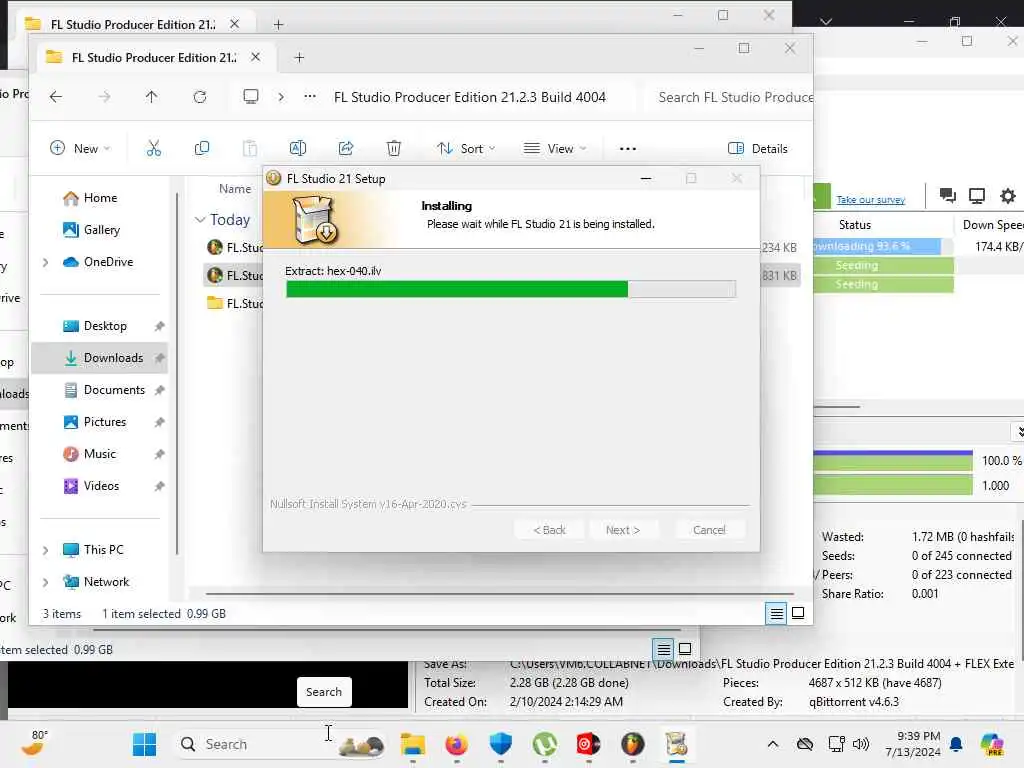This screenshot has width=1024, height=768.
Task: Refresh the Explorer folder view
Action: 200,97
